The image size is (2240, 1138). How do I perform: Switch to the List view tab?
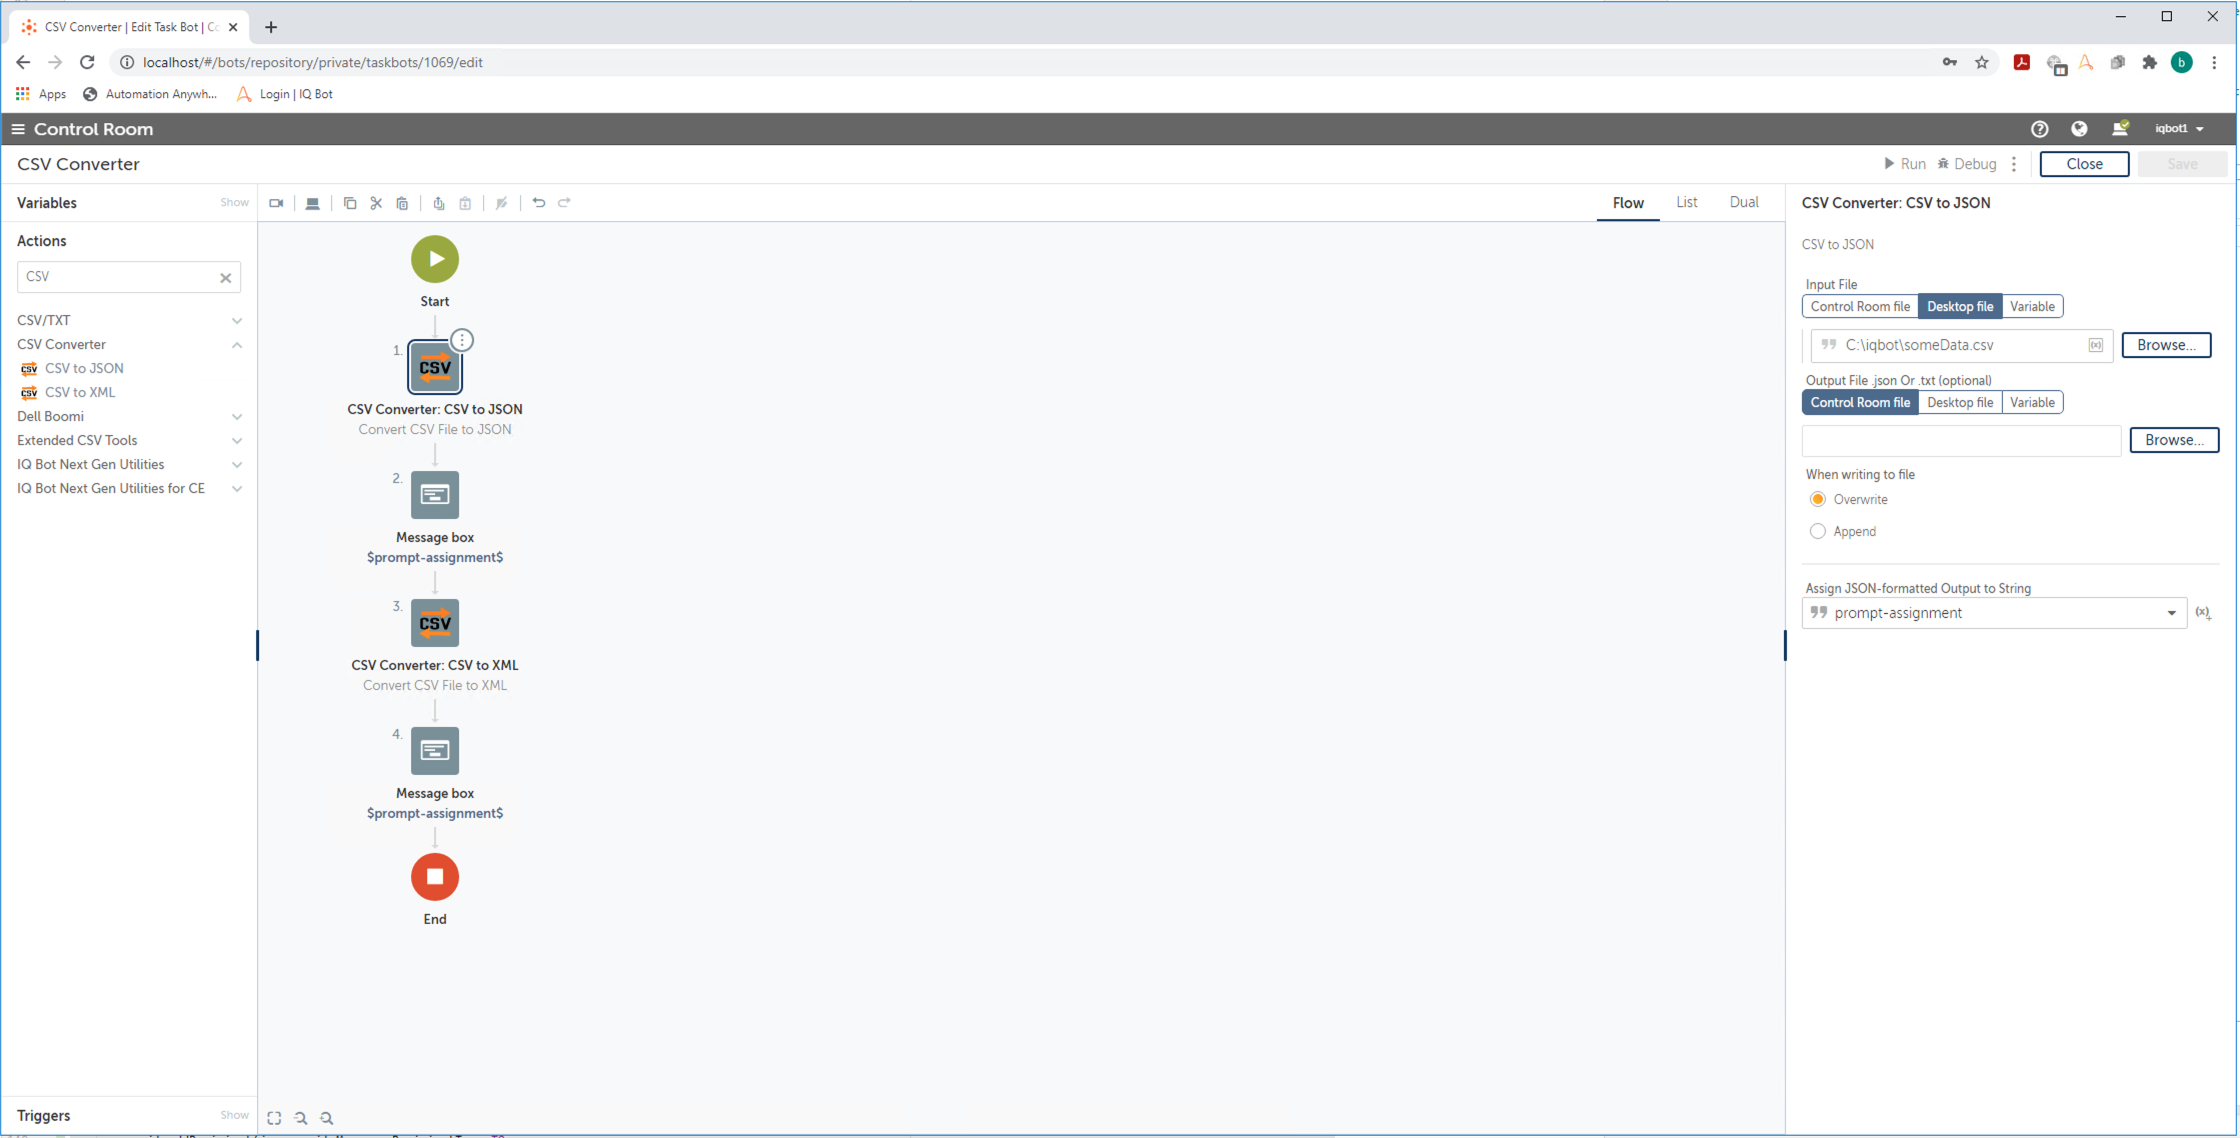pyautogui.click(x=1686, y=202)
